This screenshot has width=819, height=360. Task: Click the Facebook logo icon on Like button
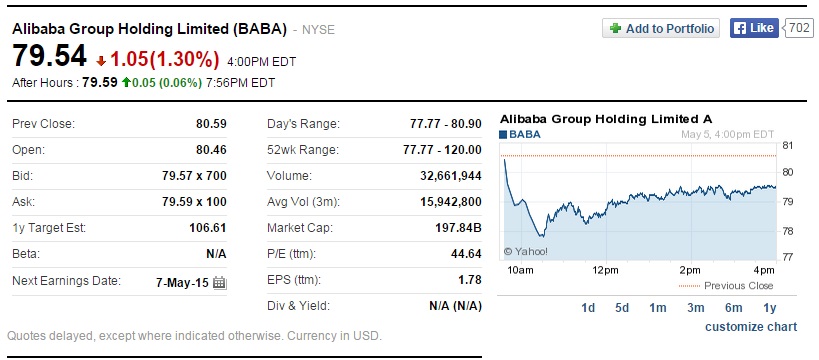pyautogui.click(x=739, y=28)
